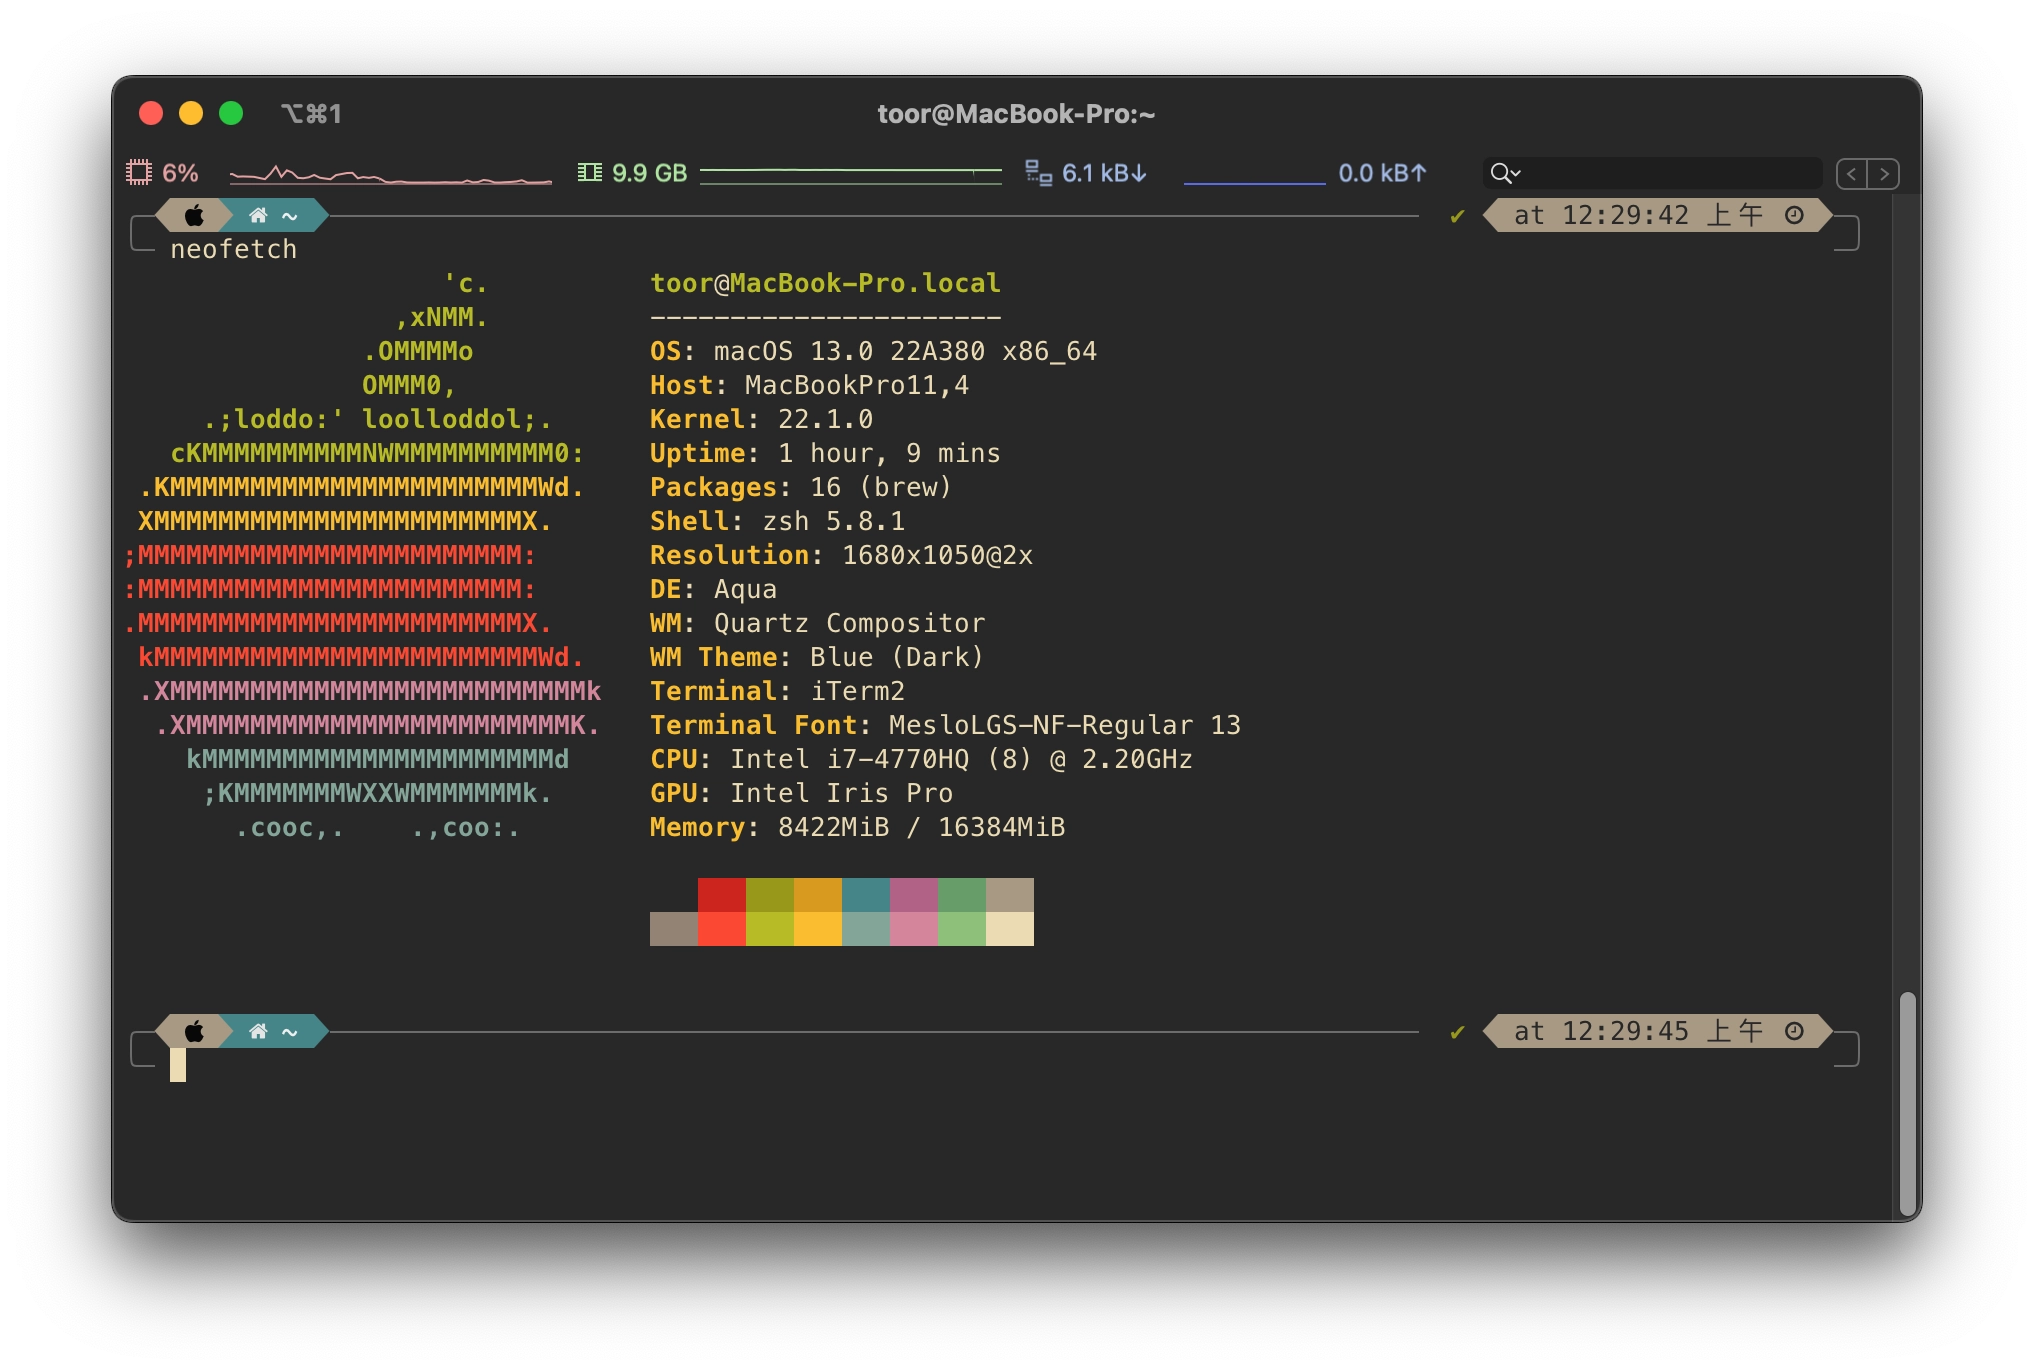Click the toor@MacBook-Pro.local header
2034x1370 pixels.
pyautogui.click(x=825, y=283)
